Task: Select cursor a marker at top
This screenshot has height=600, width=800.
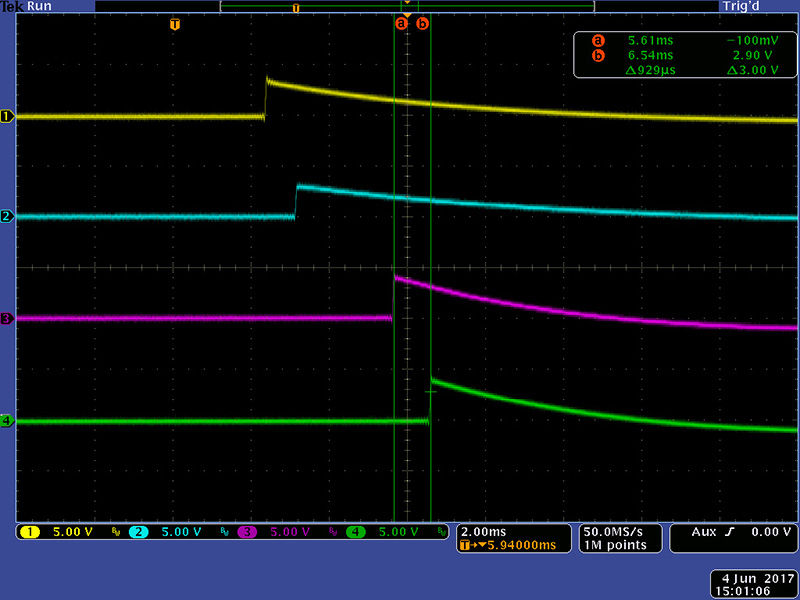Action: coord(402,23)
